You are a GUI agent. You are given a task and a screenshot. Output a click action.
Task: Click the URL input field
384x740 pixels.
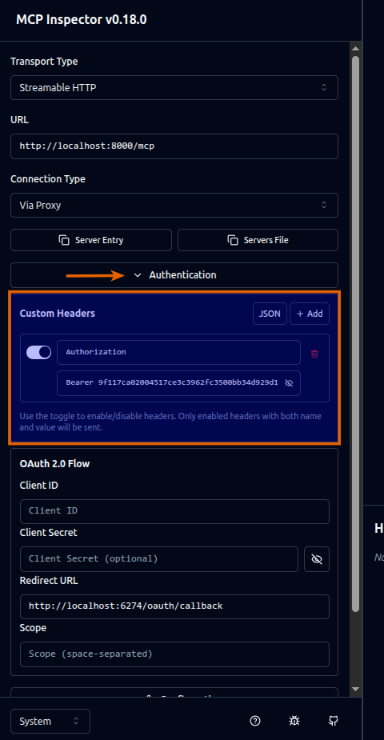(x=174, y=146)
